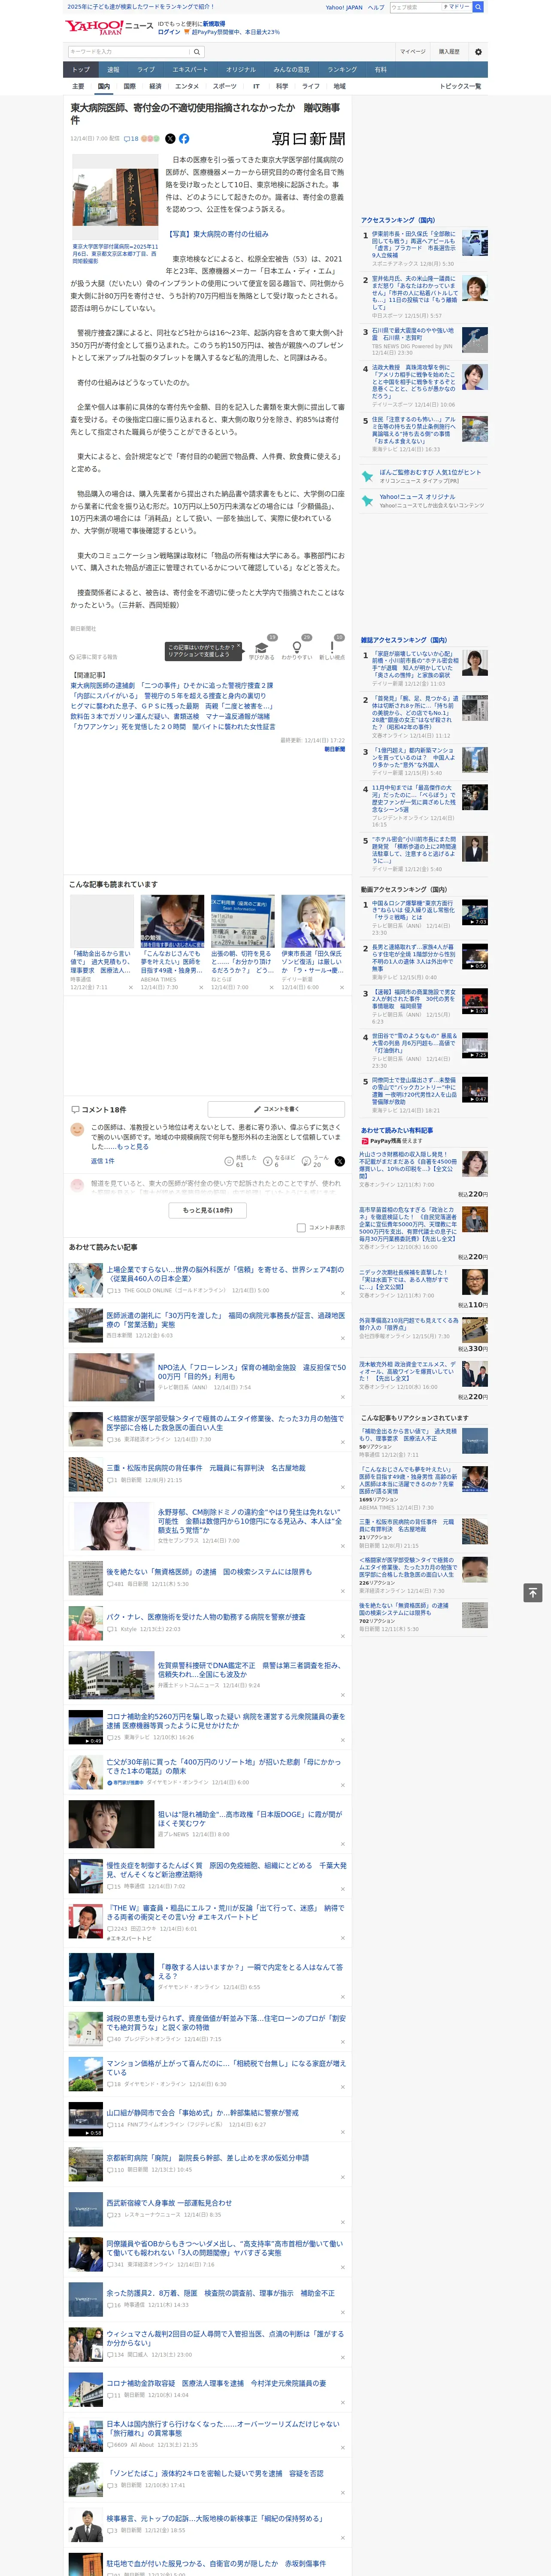
Task: Open the IT category tab
Action: pos(256,87)
